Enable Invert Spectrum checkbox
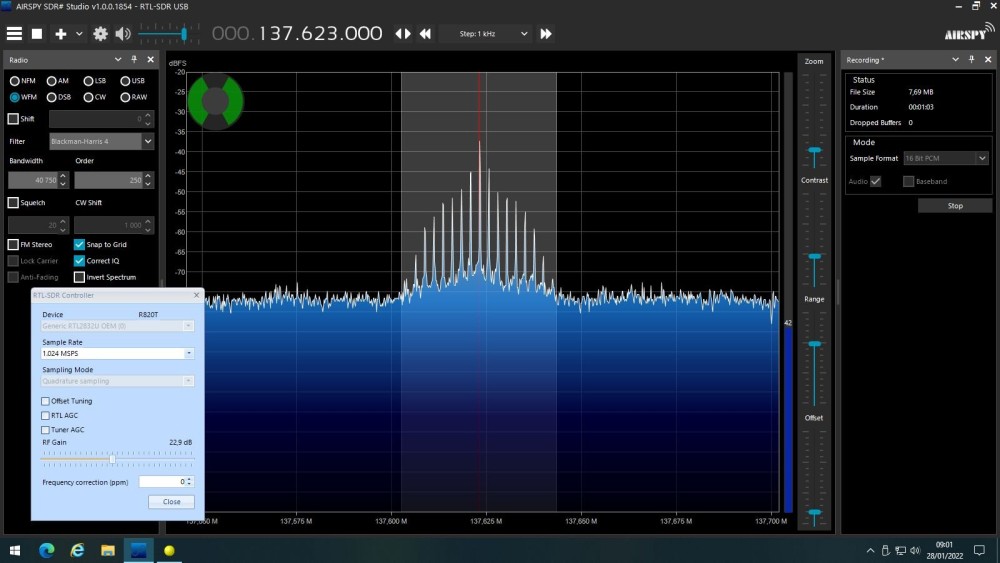This screenshot has height=563, width=1000. pos(79,277)
